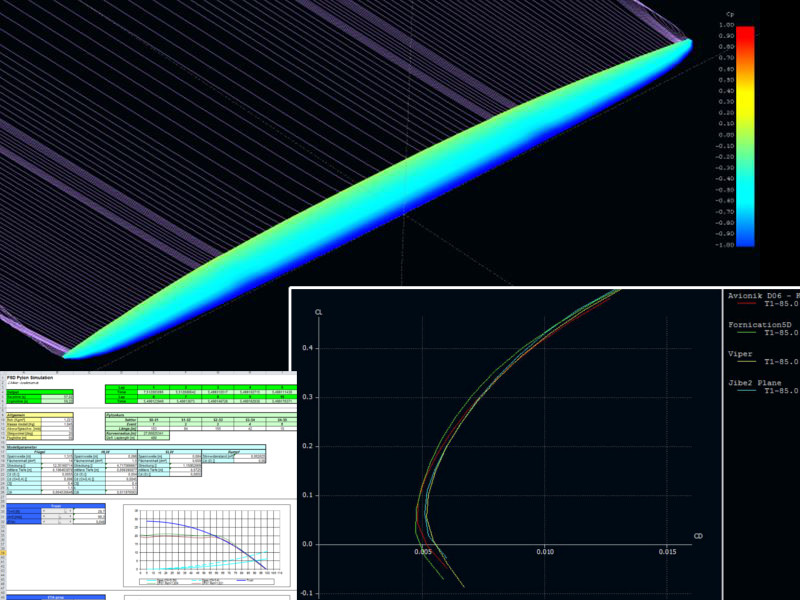The height and width of the screenshot is (600, 800).
Task: Click the T1-85.0 polar label under Viper
Action: click(781, 362)
